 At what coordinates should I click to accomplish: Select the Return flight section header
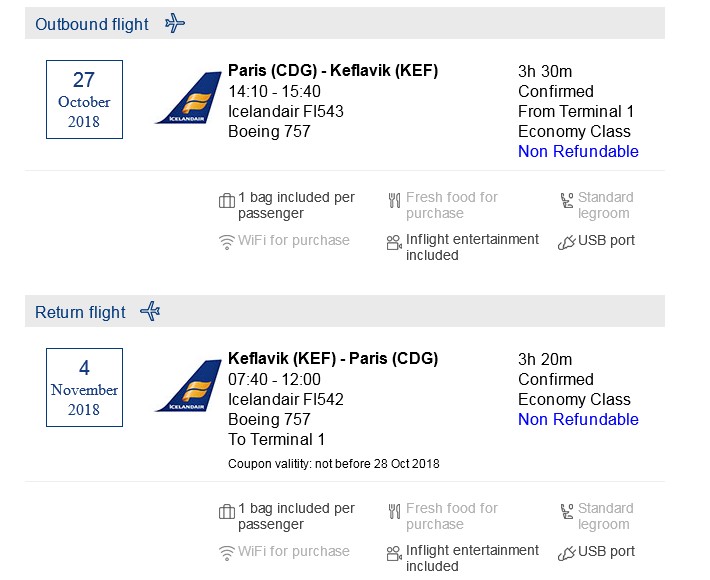click(345, 311)
